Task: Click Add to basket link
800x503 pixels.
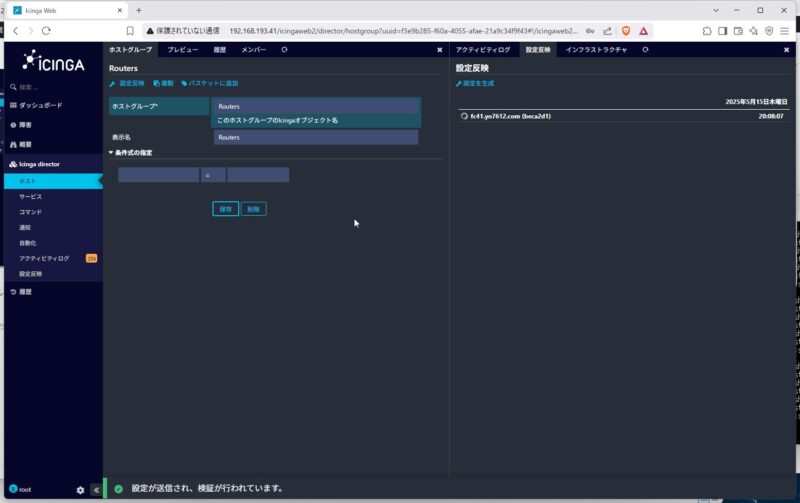Action: point(210,83)
